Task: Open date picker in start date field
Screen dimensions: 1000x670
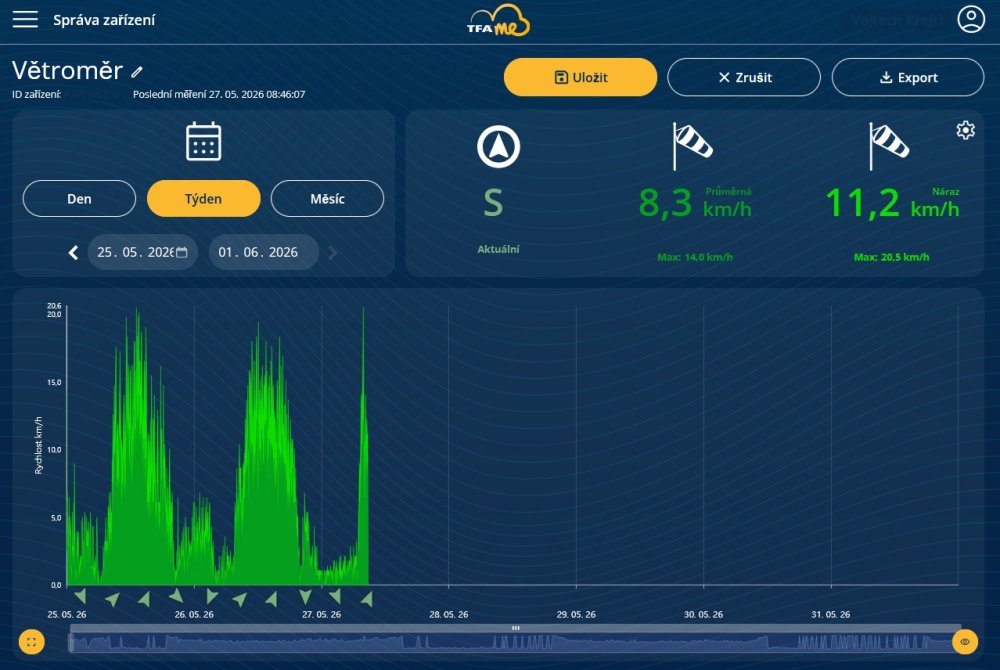Action: (182, 252)
